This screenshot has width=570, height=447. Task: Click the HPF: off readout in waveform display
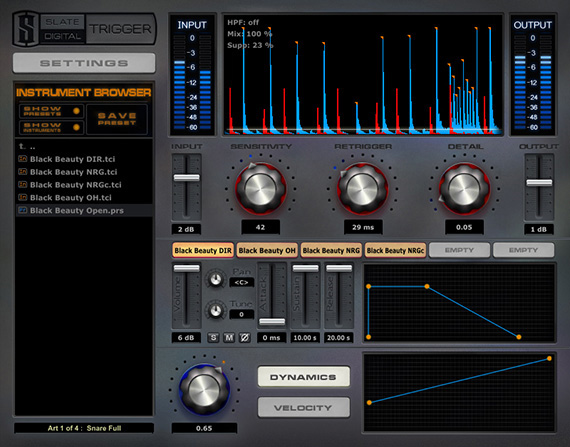pos(243,22)
